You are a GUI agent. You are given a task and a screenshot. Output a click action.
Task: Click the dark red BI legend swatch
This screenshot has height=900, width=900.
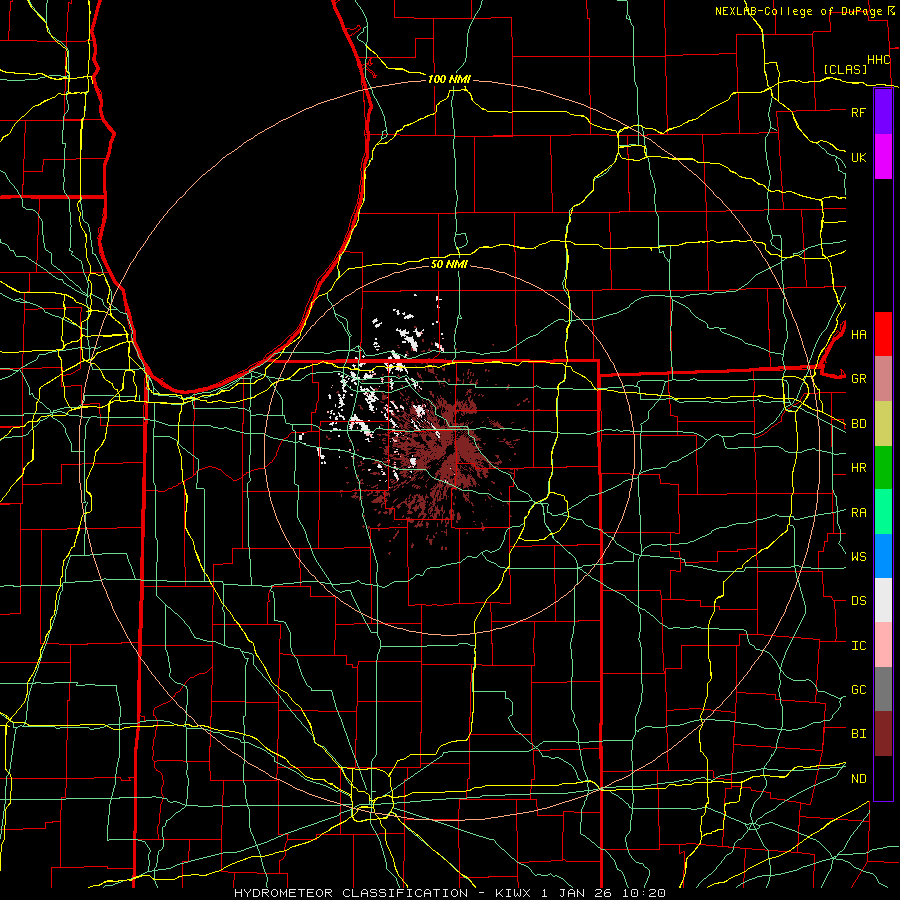coord(883,734)
